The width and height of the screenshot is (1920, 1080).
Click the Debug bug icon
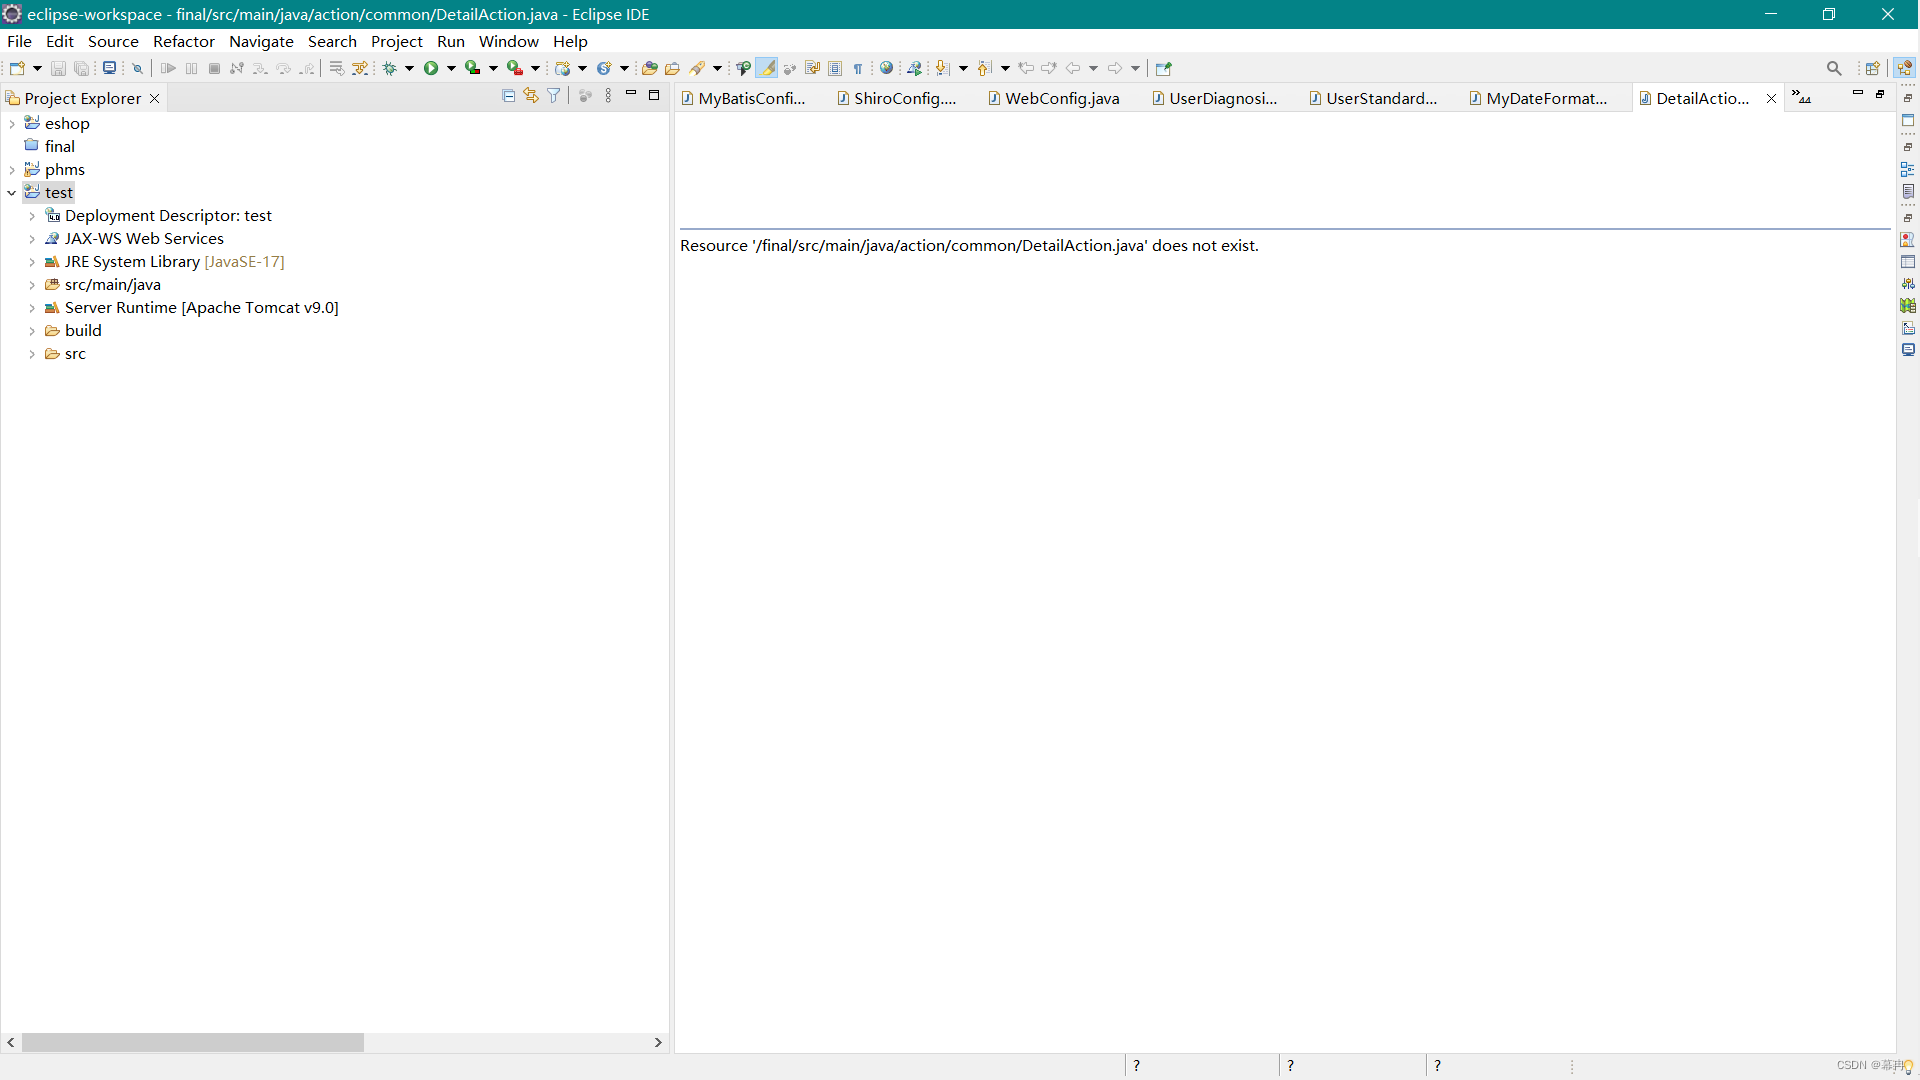point(390,68)
